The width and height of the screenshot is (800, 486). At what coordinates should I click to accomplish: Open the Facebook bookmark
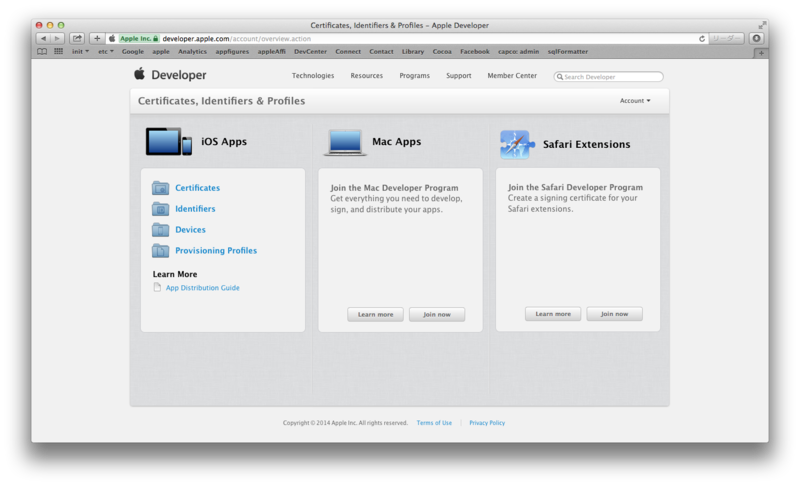[474, 52]
